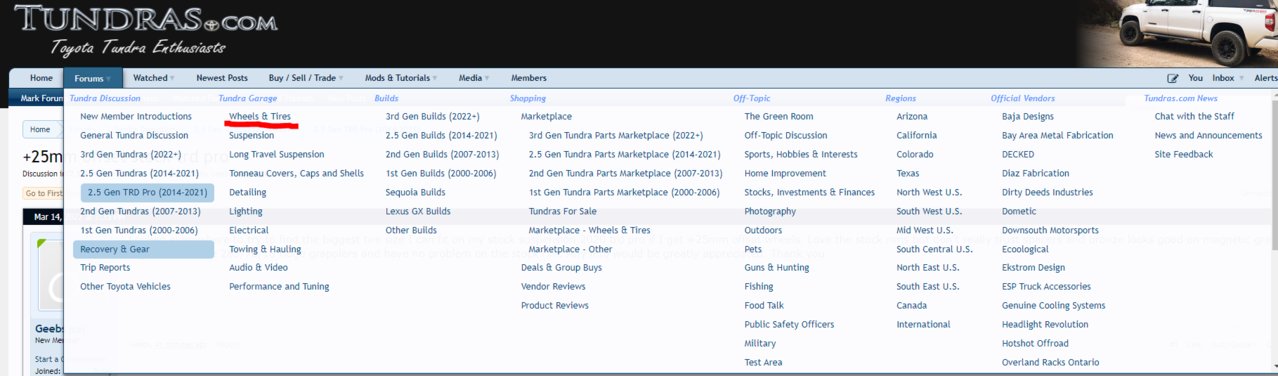Image resolution: width=1278 pixels, height=376 pixels.
Task: Expand the Inbox dropdown arrow
Action: point(1241,78)
